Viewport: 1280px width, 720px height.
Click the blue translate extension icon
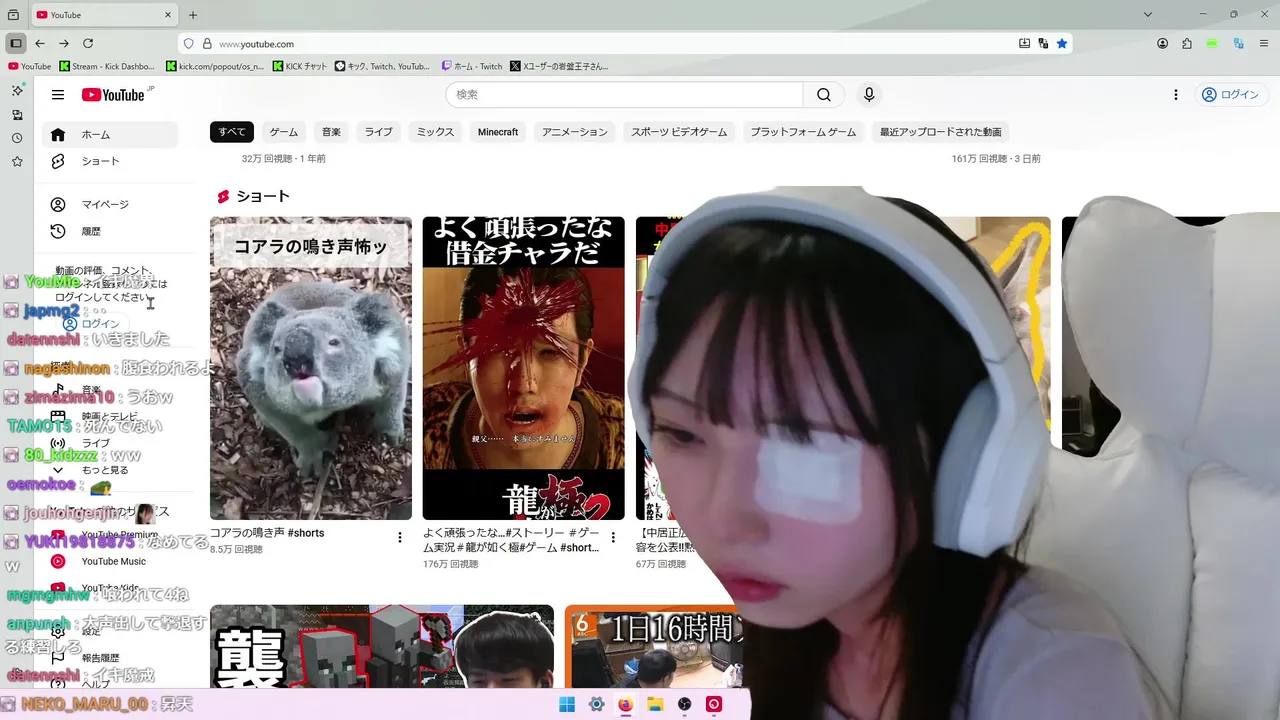(1238, 44)
